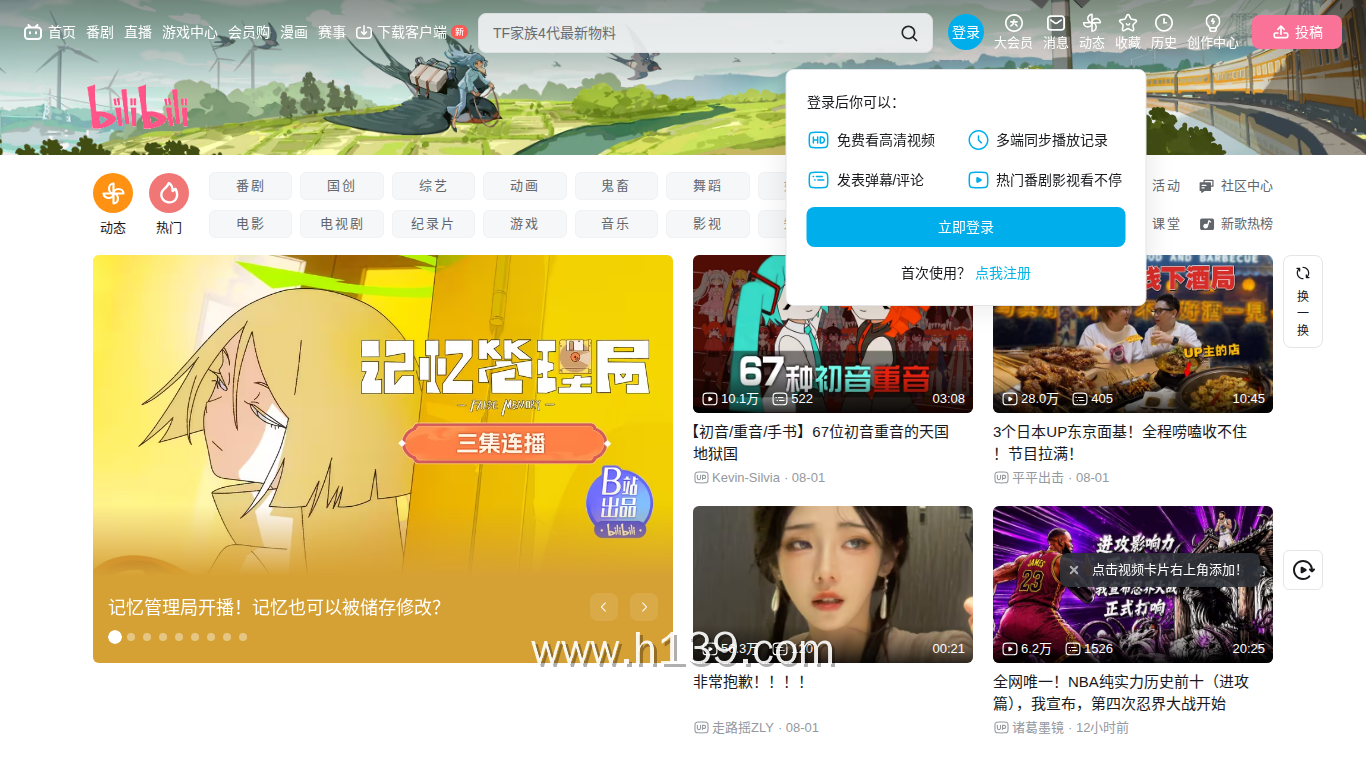This screenshot has height=768, width=1366.
Task: Click the 下载客户端 download link
Action: coord(411,32)
